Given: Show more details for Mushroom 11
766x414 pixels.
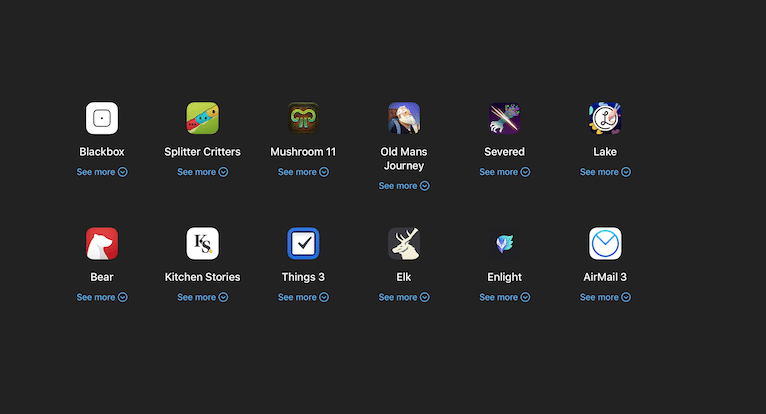Looking at the screenshot, I should [303, 172].
